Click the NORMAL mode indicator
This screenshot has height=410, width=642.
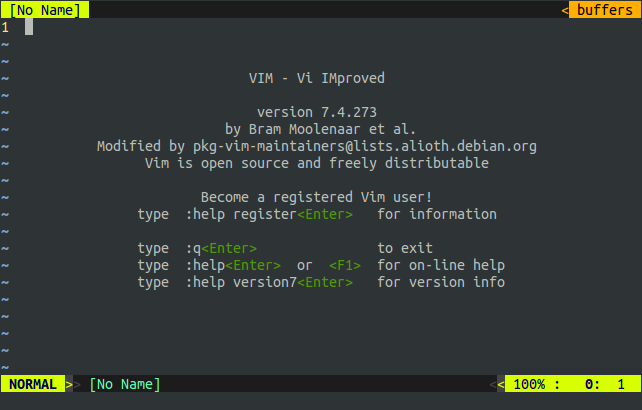(33, 384)
